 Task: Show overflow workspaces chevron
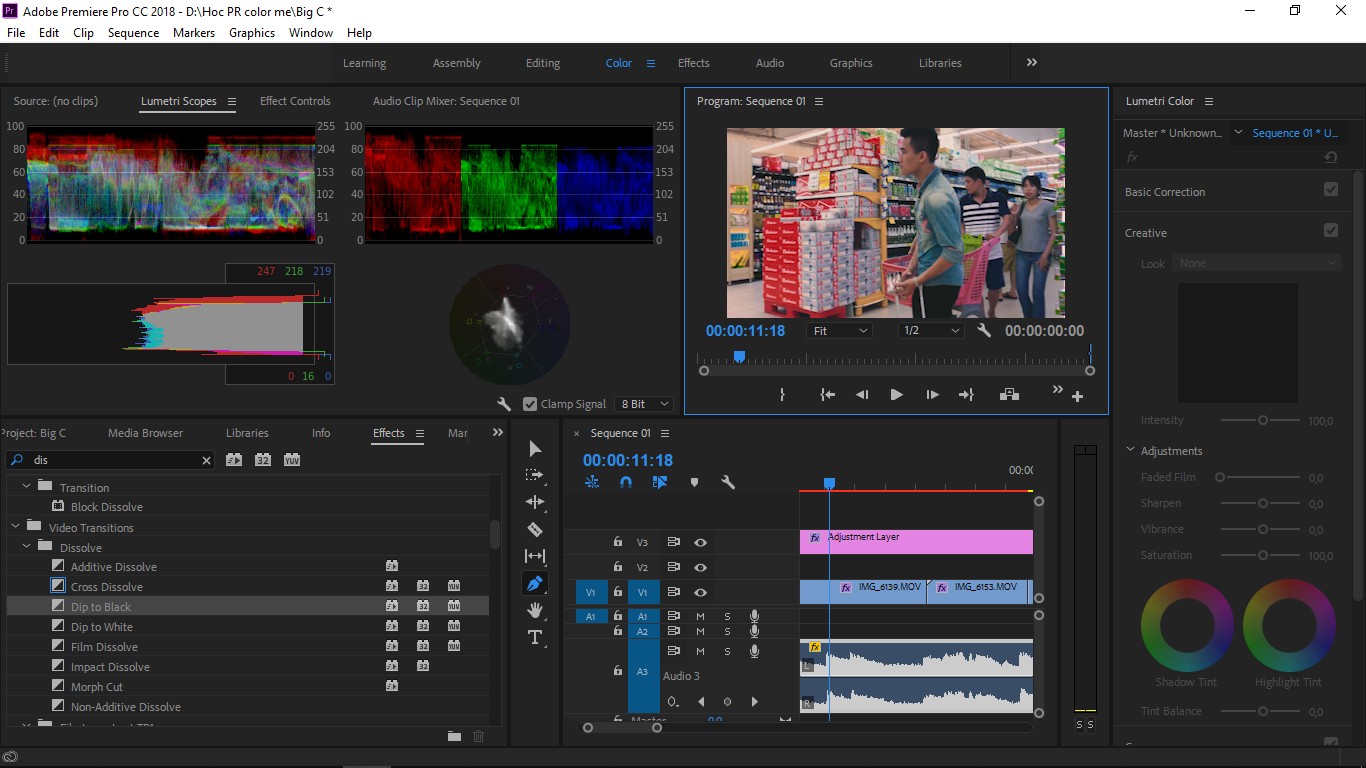(x=1032, y=62)
